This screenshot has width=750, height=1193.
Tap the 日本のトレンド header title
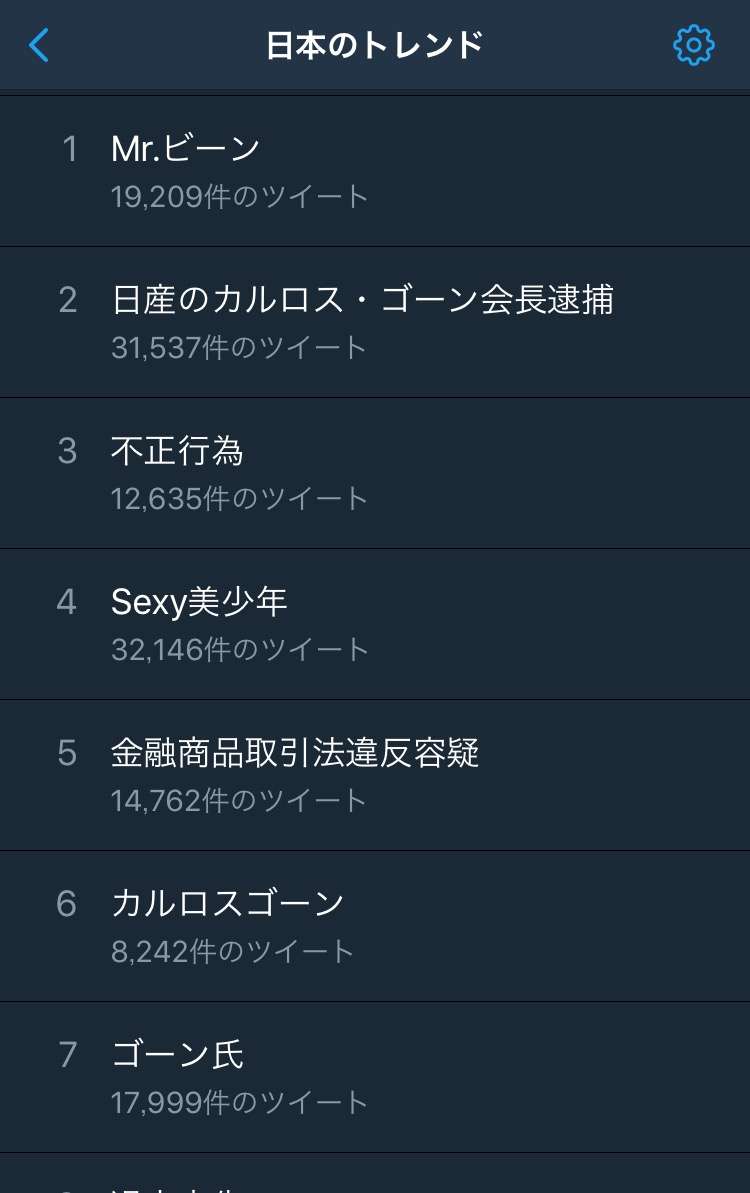click(374, 45)
